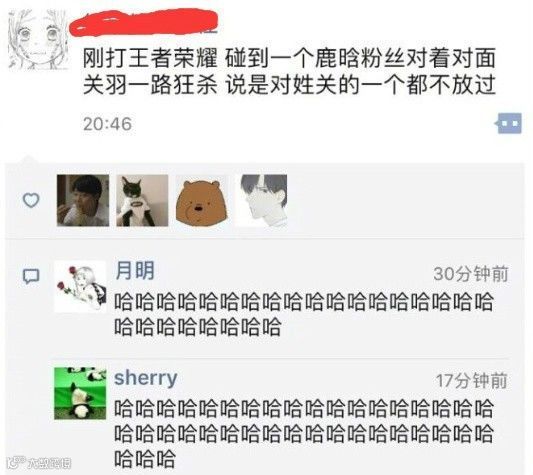Tap the heart likes icon
533x475 pixels.
pyautogui.click(x=31, y=200)
